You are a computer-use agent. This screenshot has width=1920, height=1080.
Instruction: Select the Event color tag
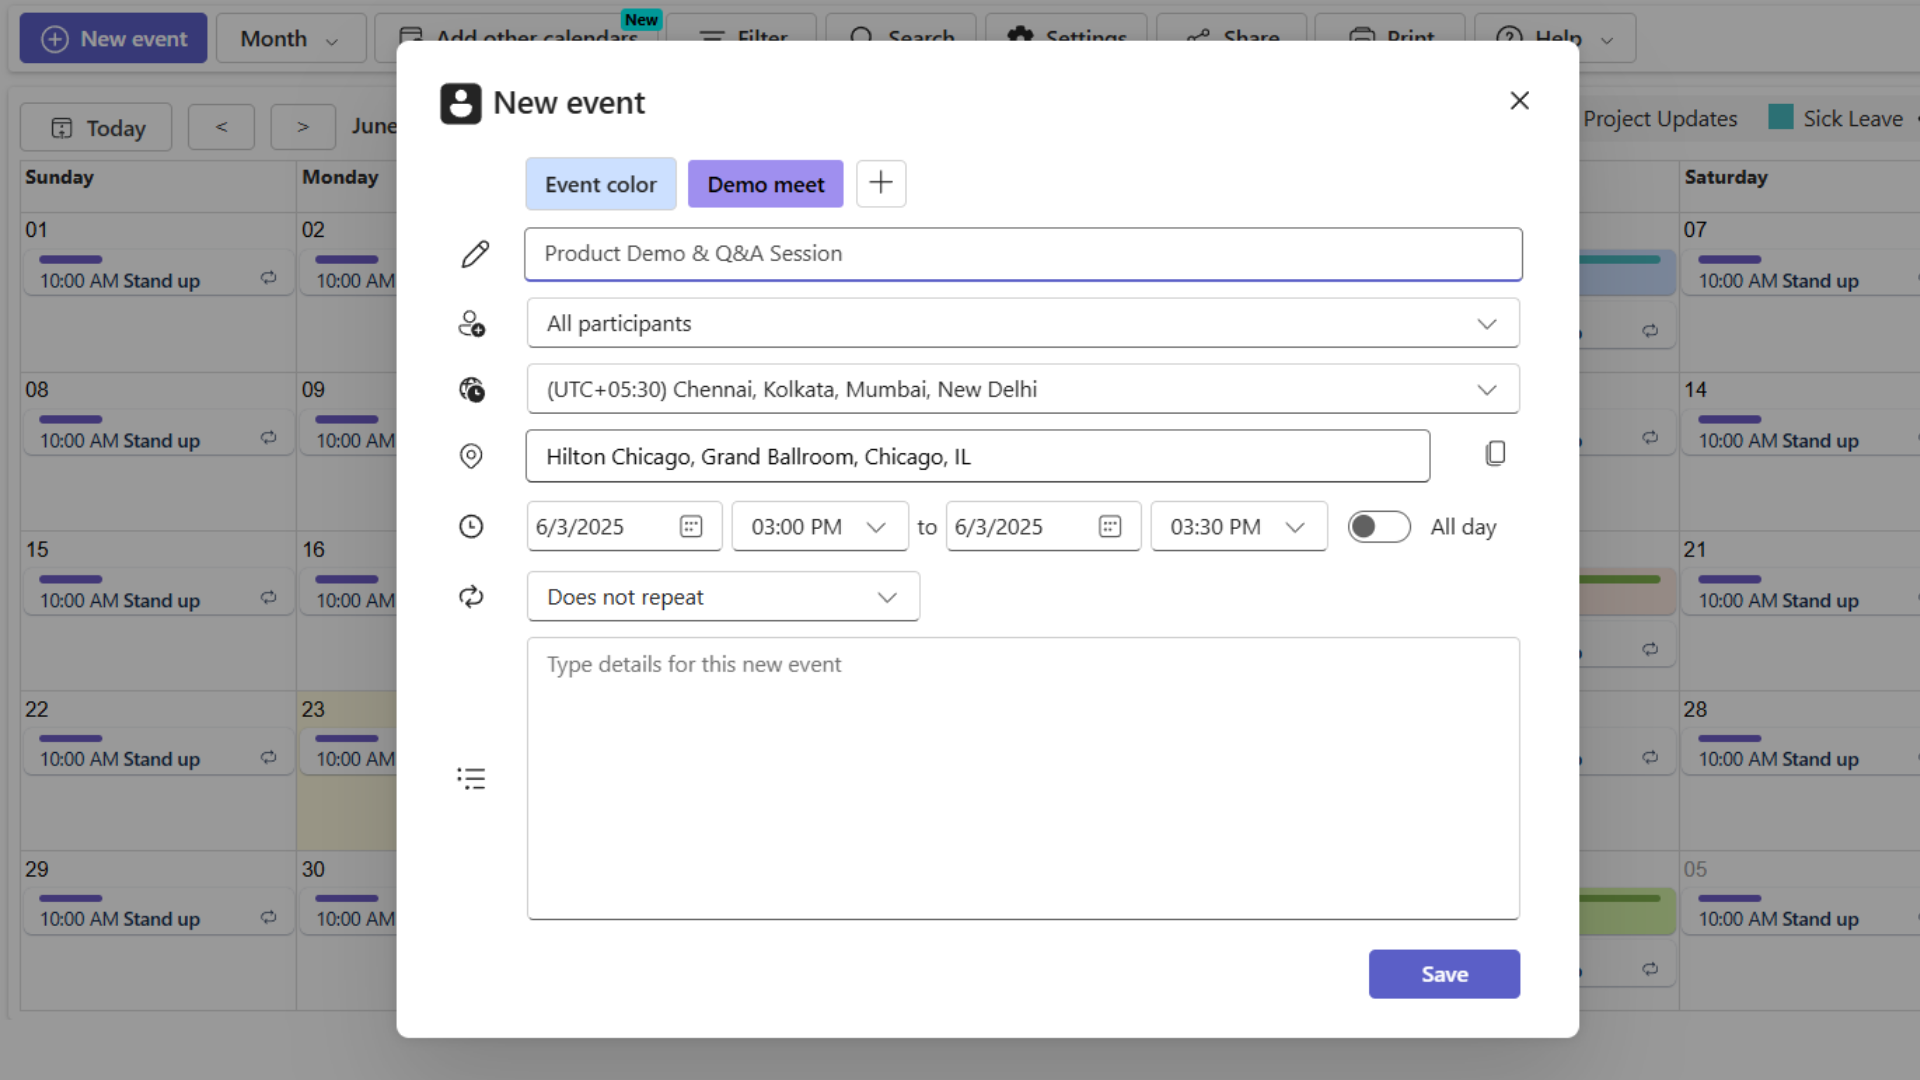click(x=601, y=184)
